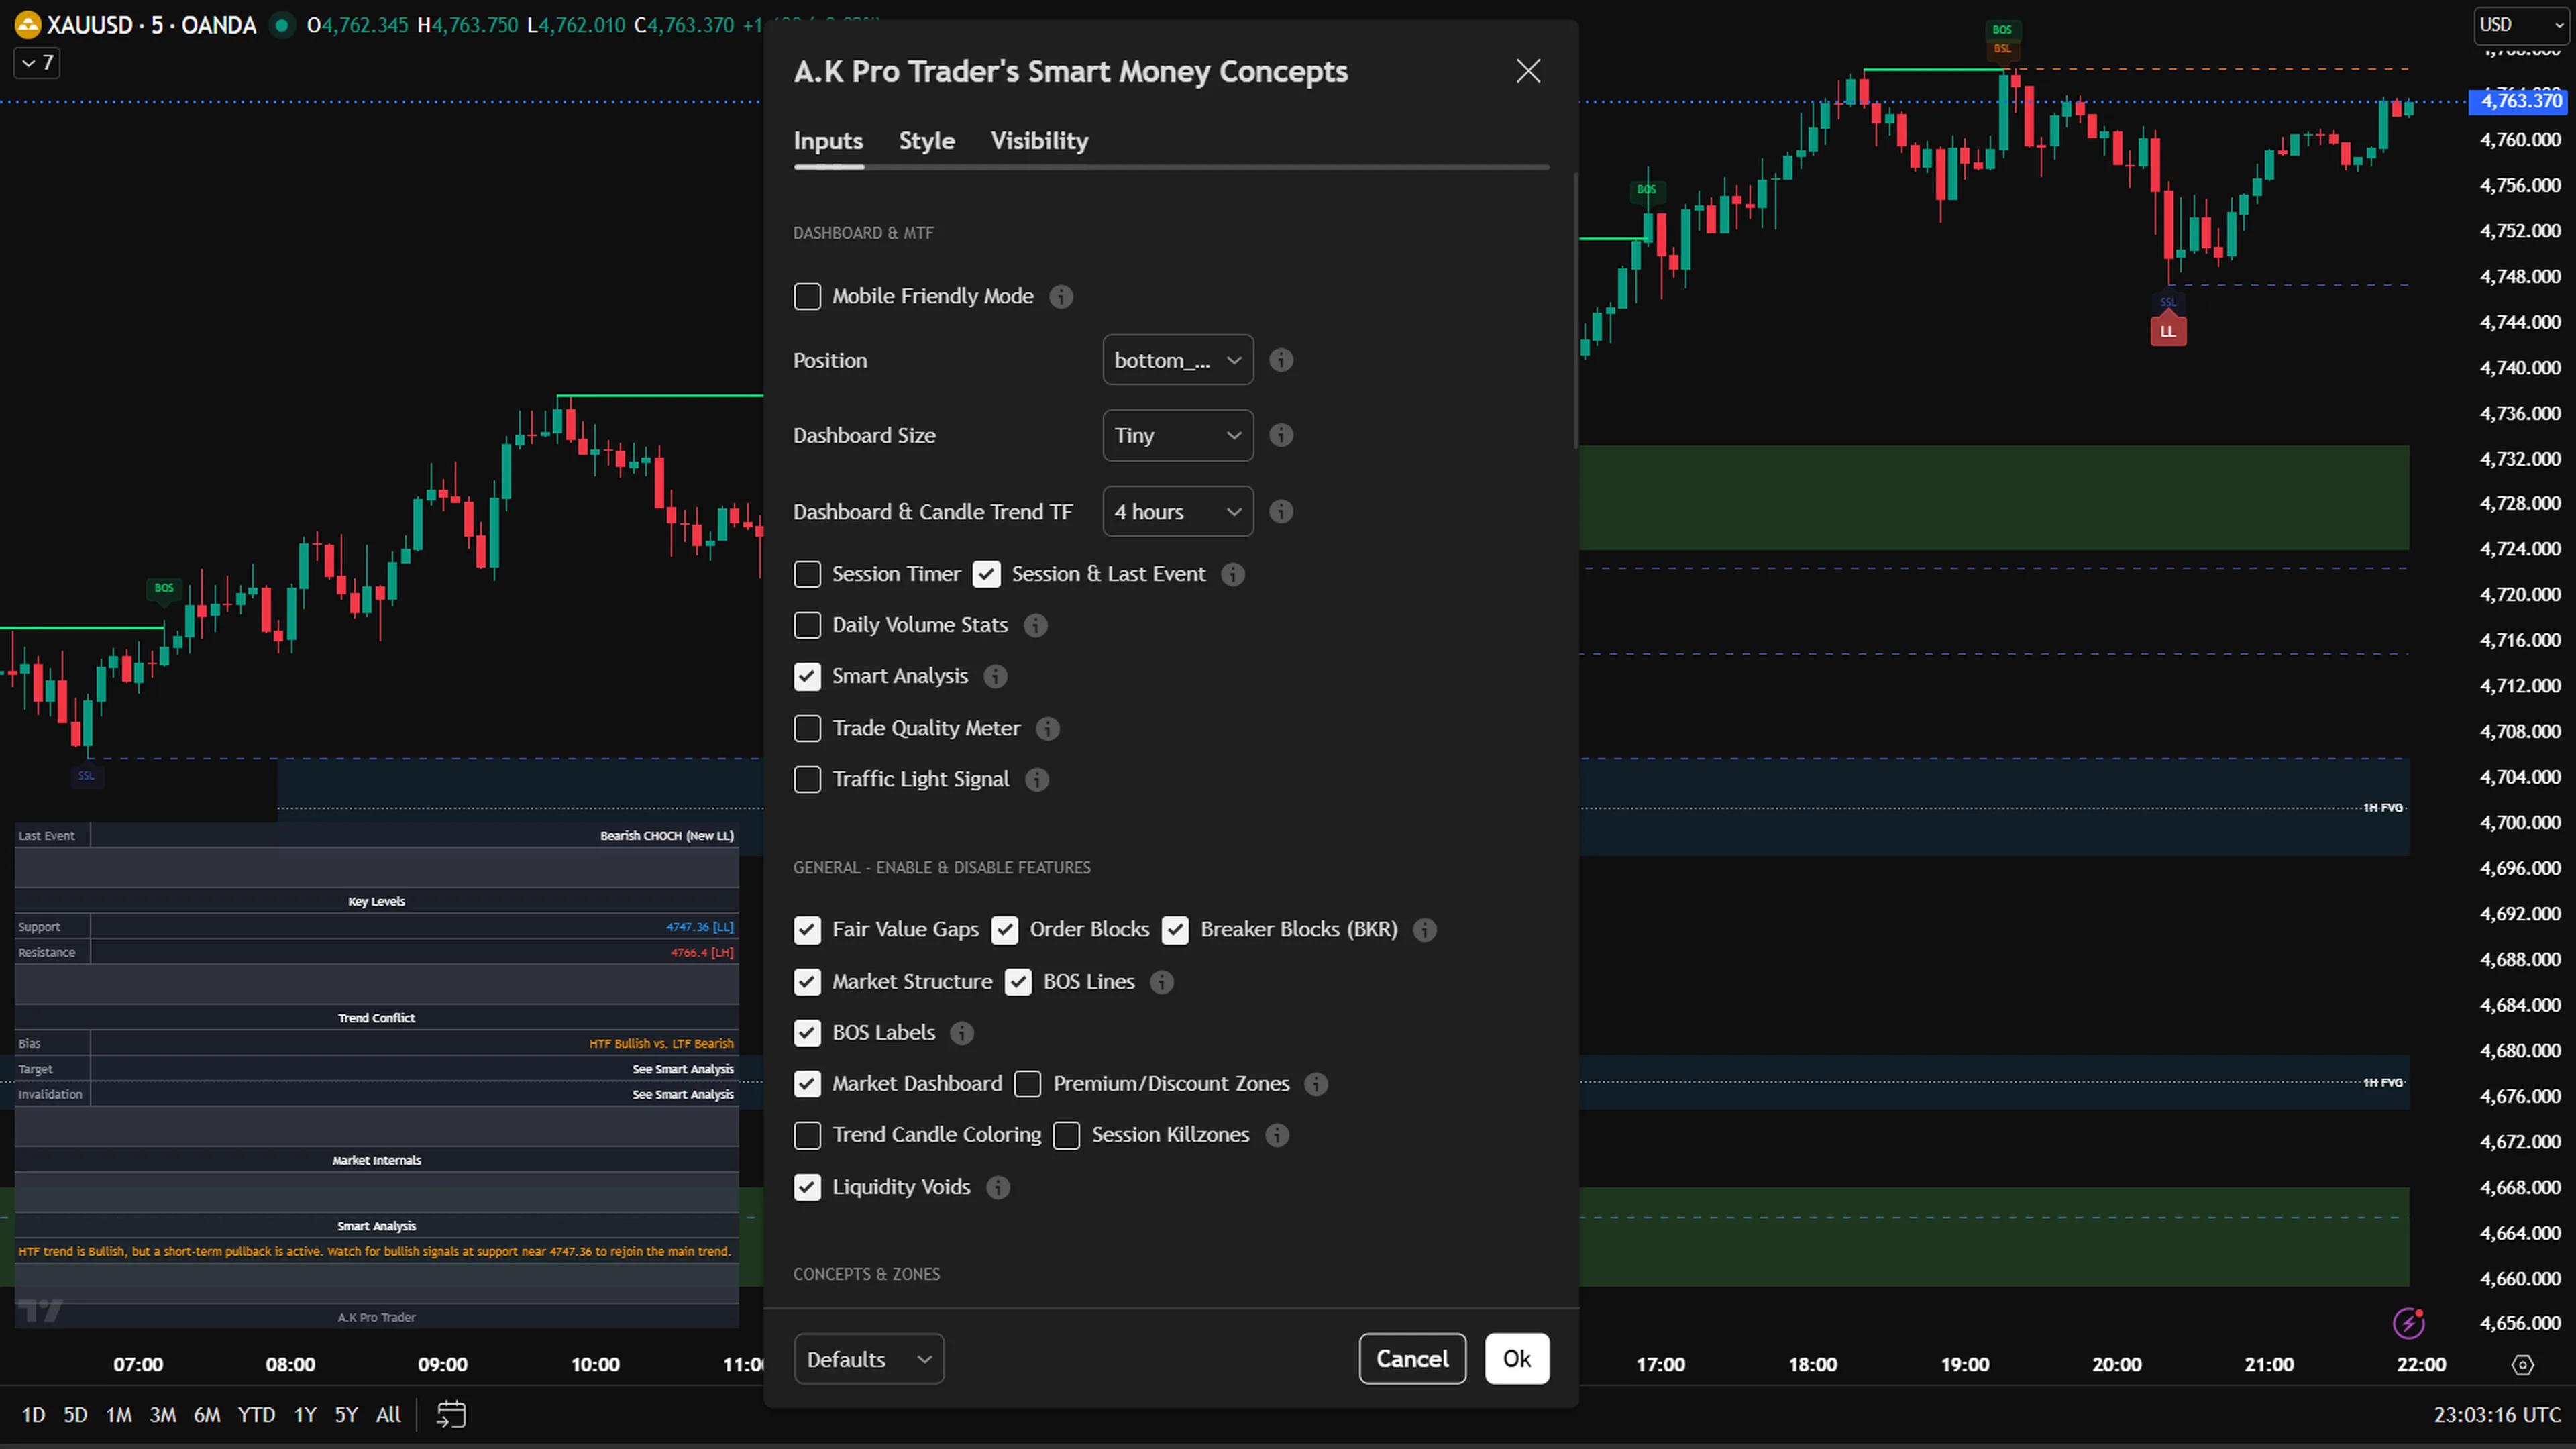Open the Dashboard & Candle Trend TF dropdown

point(1177,511)
